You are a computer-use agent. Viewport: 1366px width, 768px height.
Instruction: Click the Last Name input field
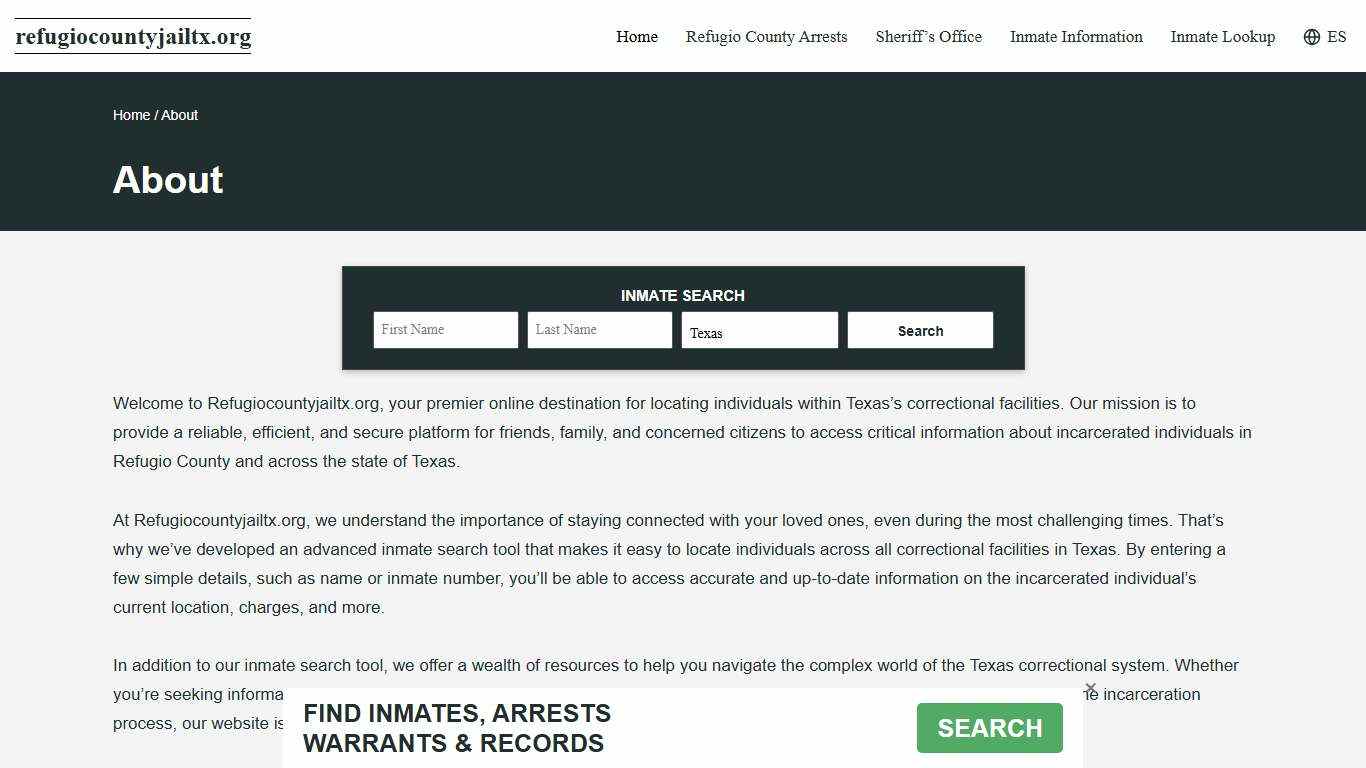[x=600, y=330]
